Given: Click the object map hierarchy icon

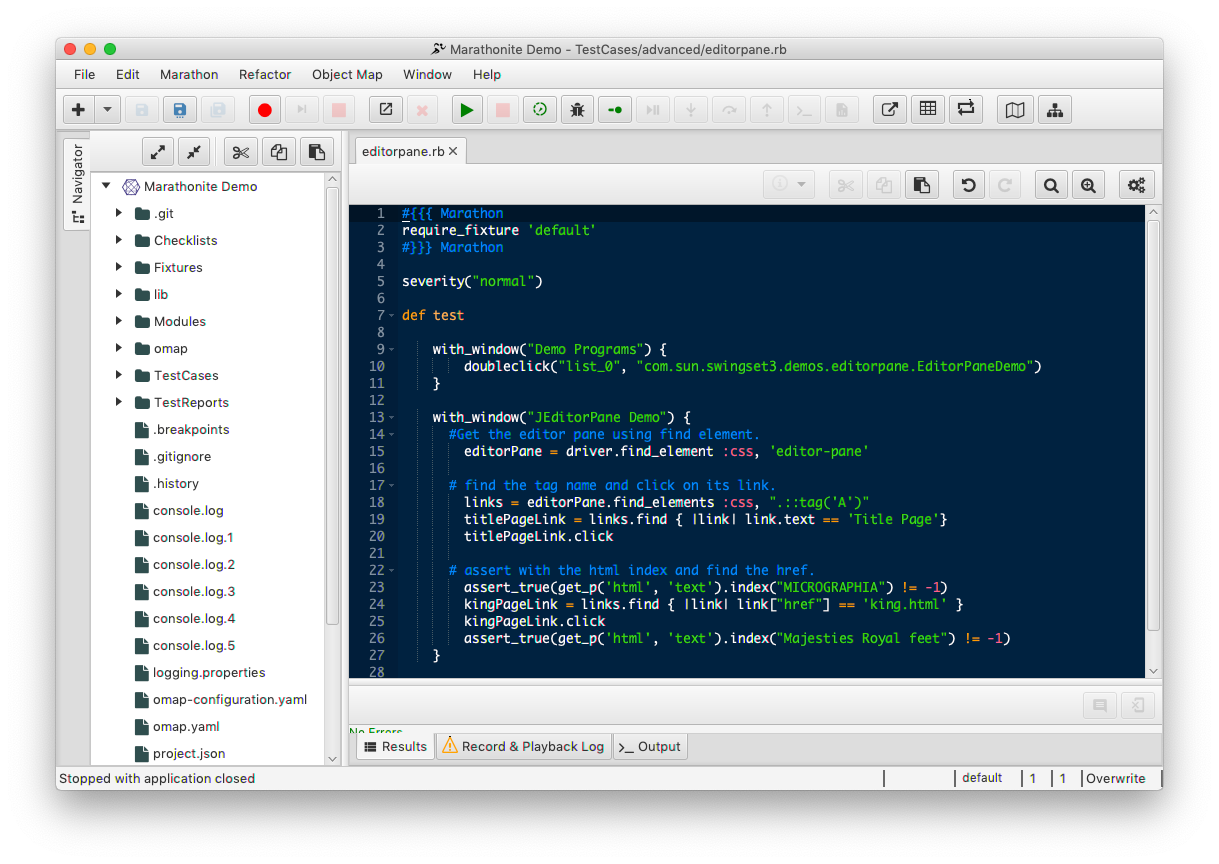Looking at the screenshot, I should pos(1054,110).
